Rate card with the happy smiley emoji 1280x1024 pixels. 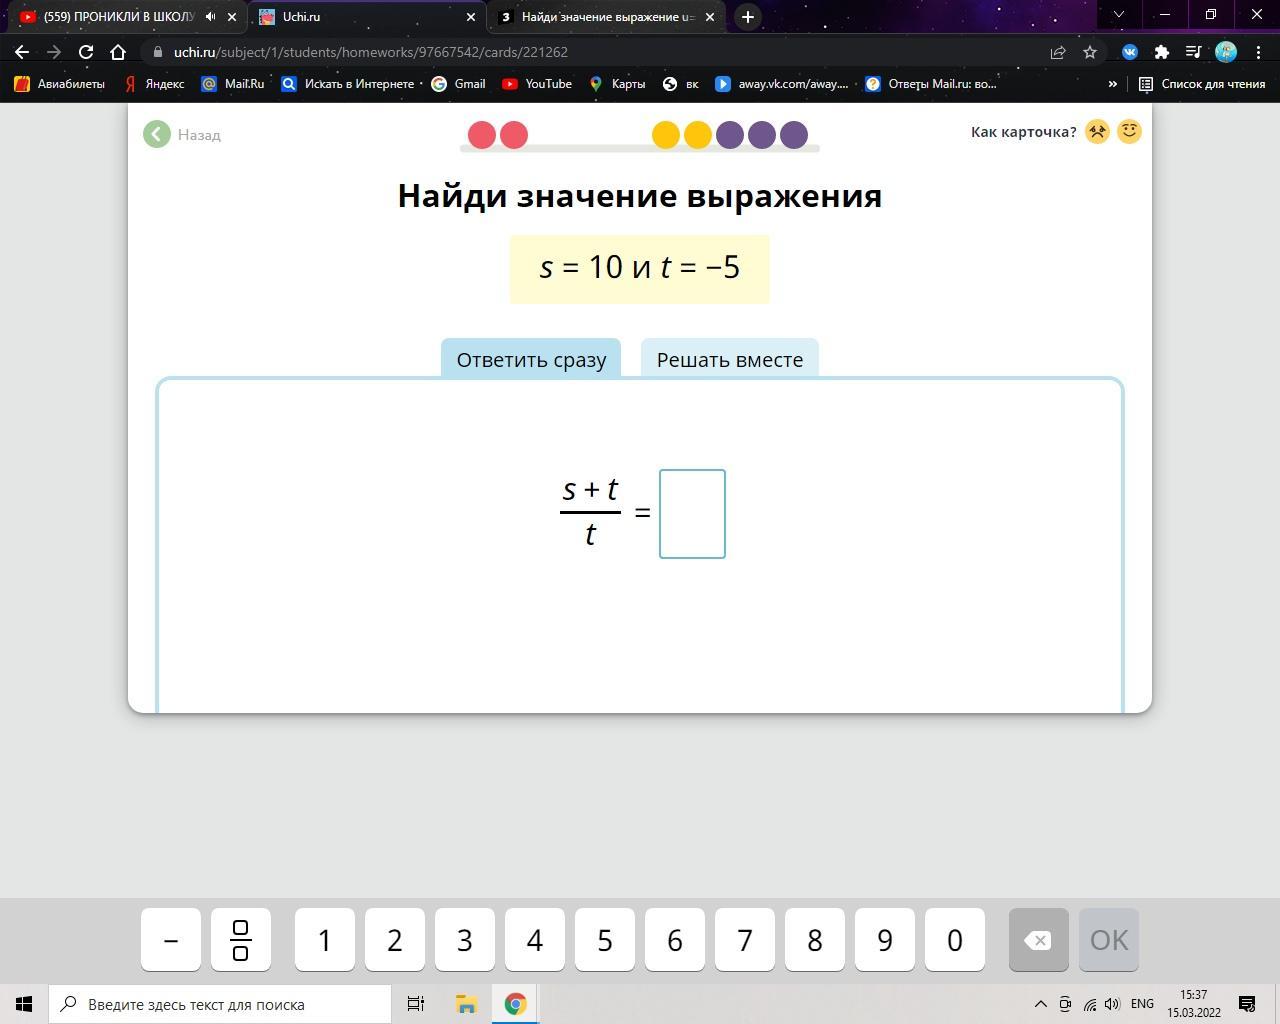coord(1129,132)
